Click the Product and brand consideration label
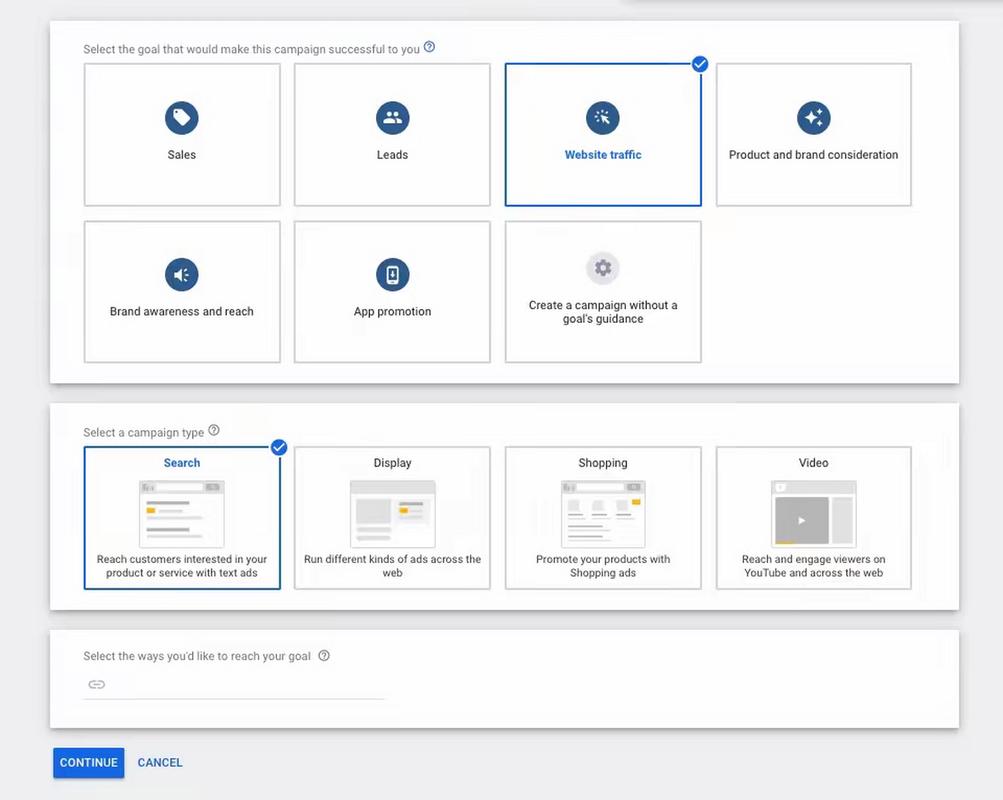 pos(813,155)
